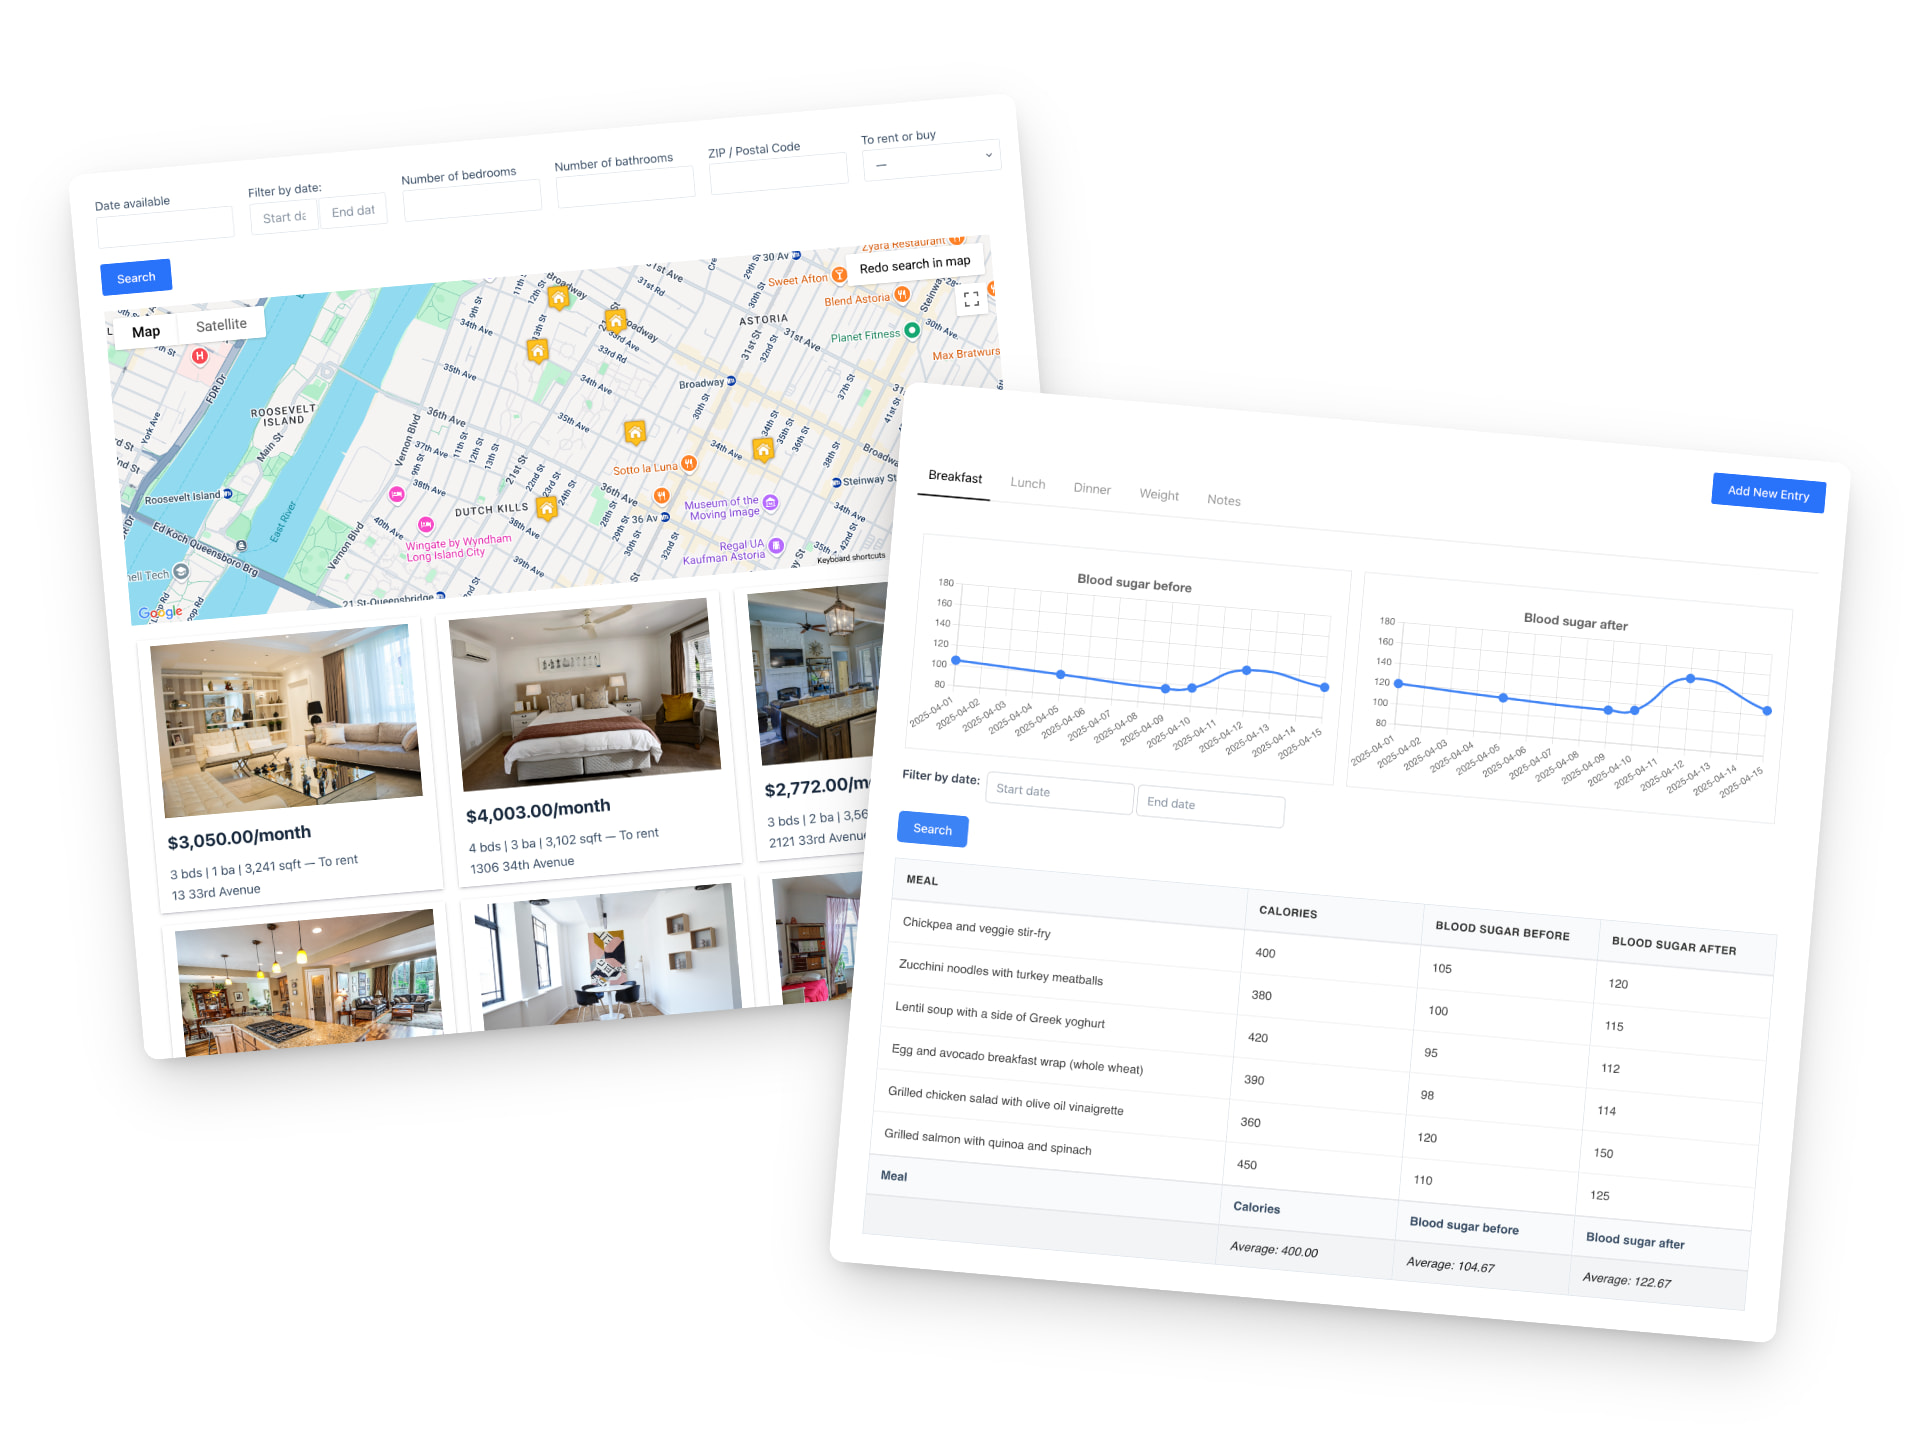The width and height of the screenshot is (1920, 1440).
Task: Click the Add New Entry button
Action: (x=1767, y=493)
